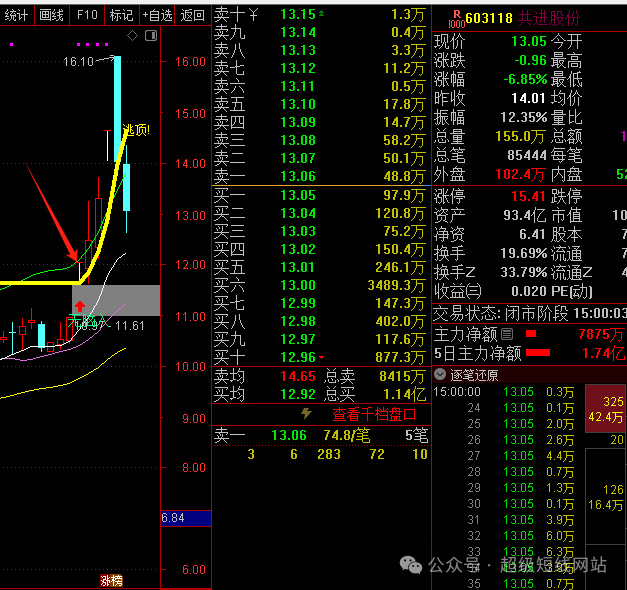
Task: Click the 返回 return button
Action: click(x=192, y=15)
